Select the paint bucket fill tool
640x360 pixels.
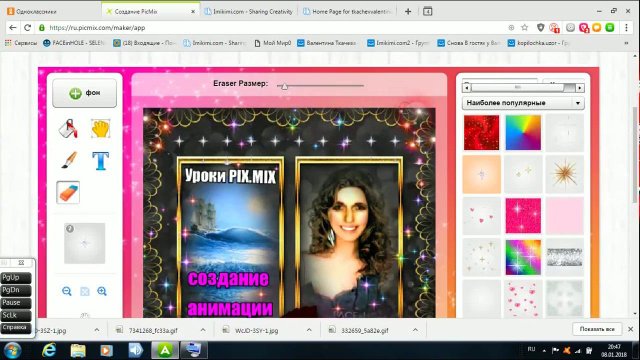(x=68, y=129)
